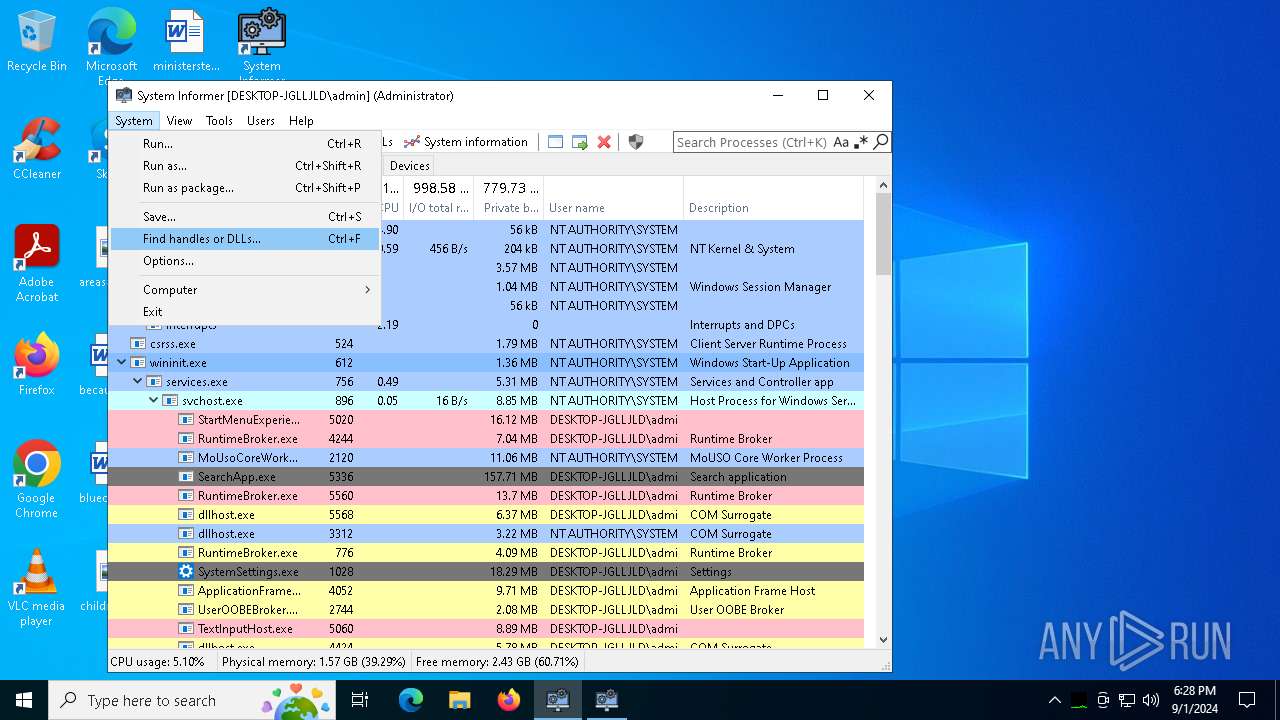Open Options... from System menu

245,261
